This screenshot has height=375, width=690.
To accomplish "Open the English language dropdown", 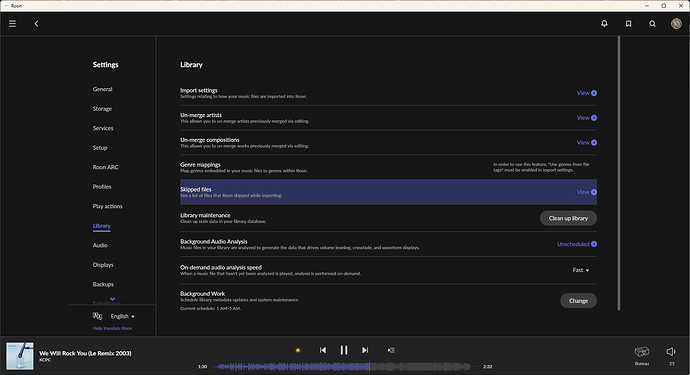I will click(123, 316).
